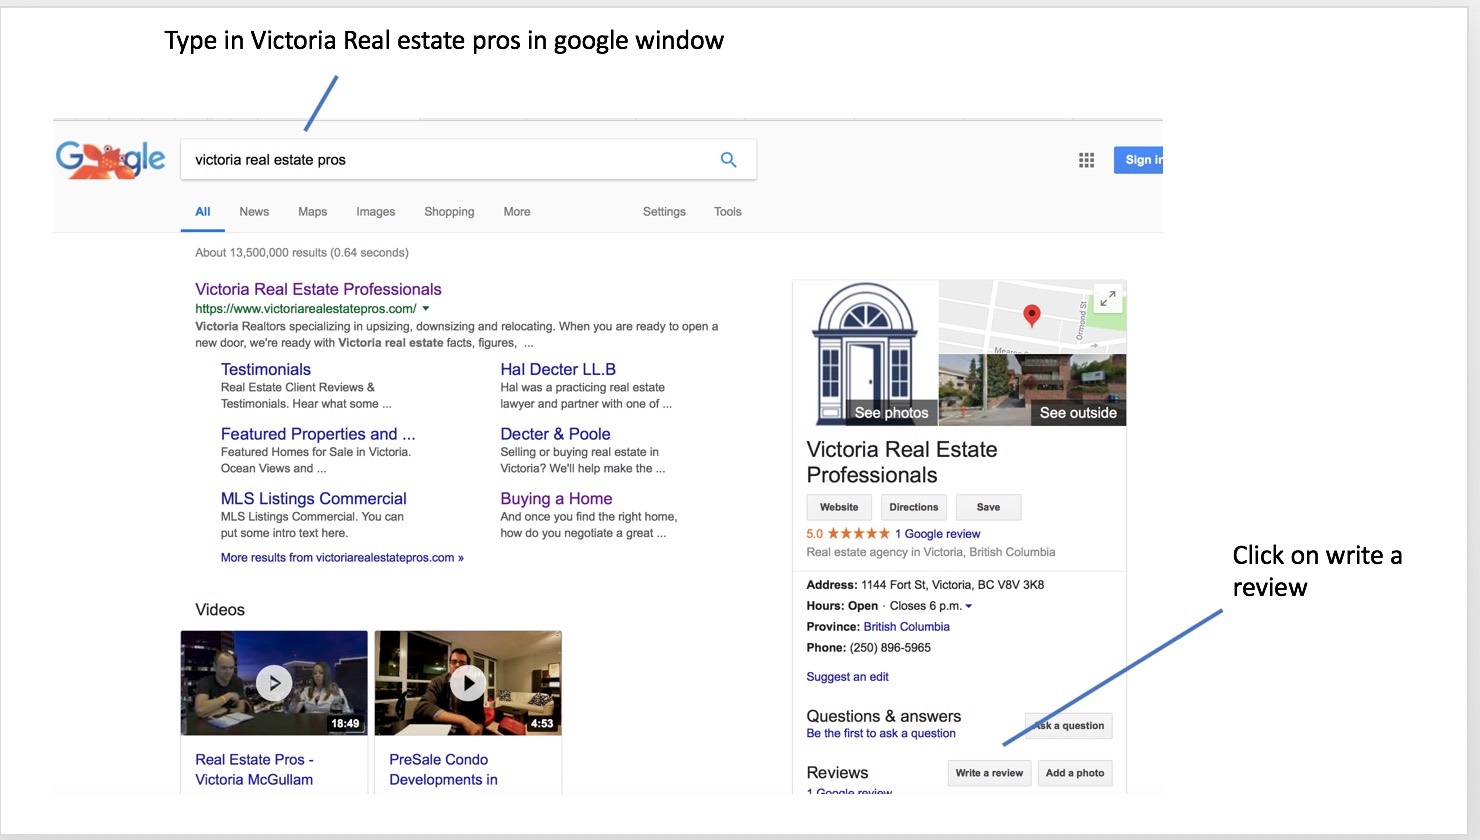Click the Sign in button
This screenshot has width=1480, height=840.
tap(1139, 160)
